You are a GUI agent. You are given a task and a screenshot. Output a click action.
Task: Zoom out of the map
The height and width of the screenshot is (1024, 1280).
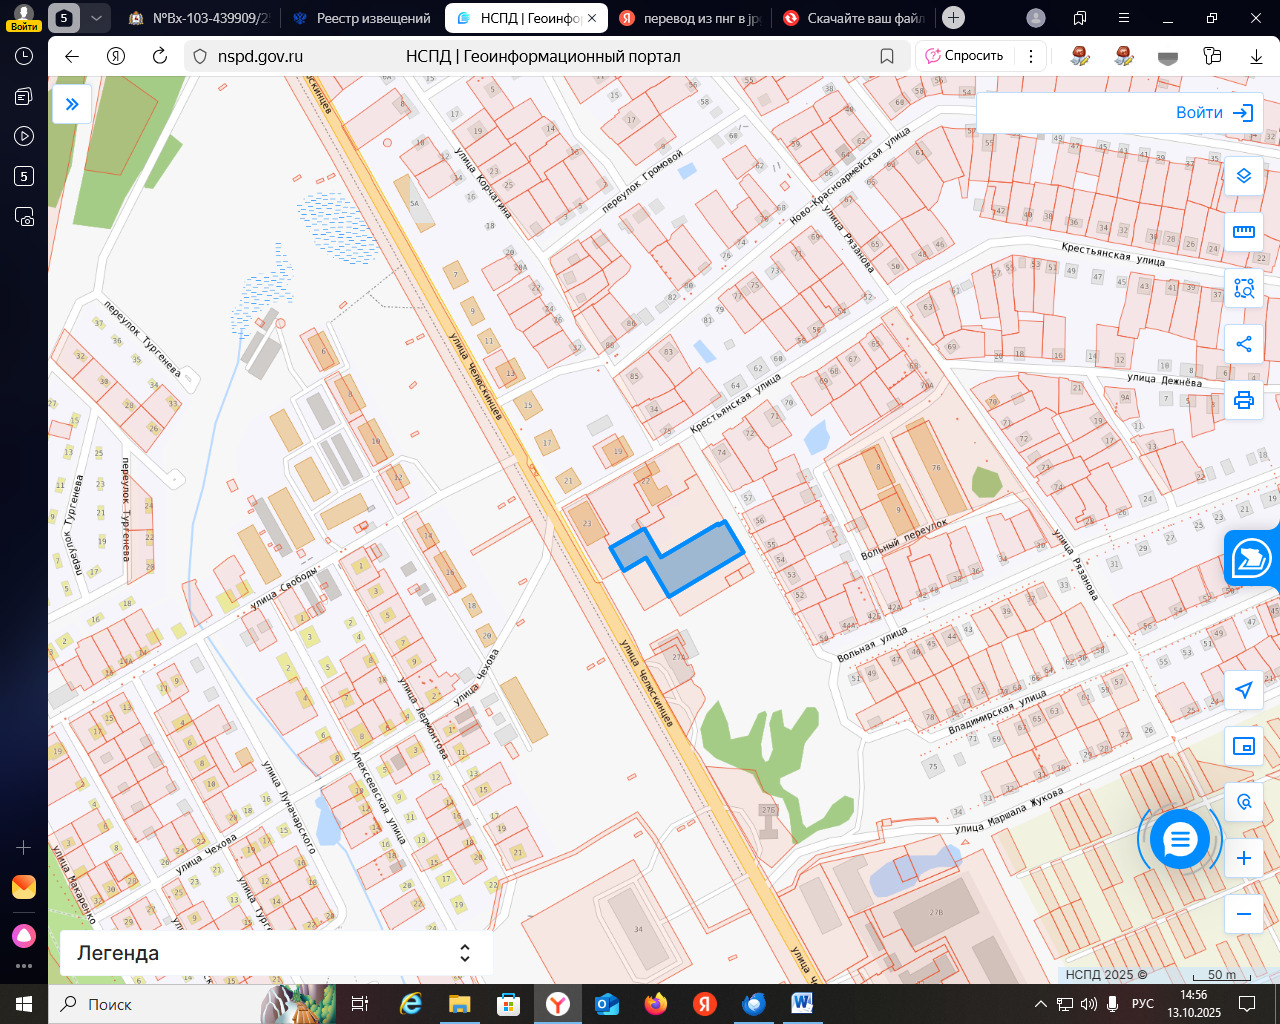click(x=1244, y=914)
